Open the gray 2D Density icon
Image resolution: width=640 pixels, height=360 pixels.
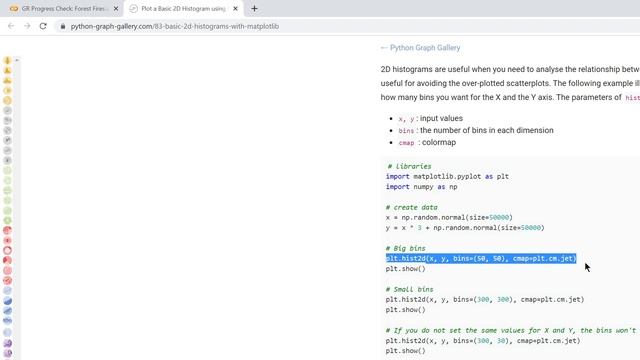tap(7, 160)
